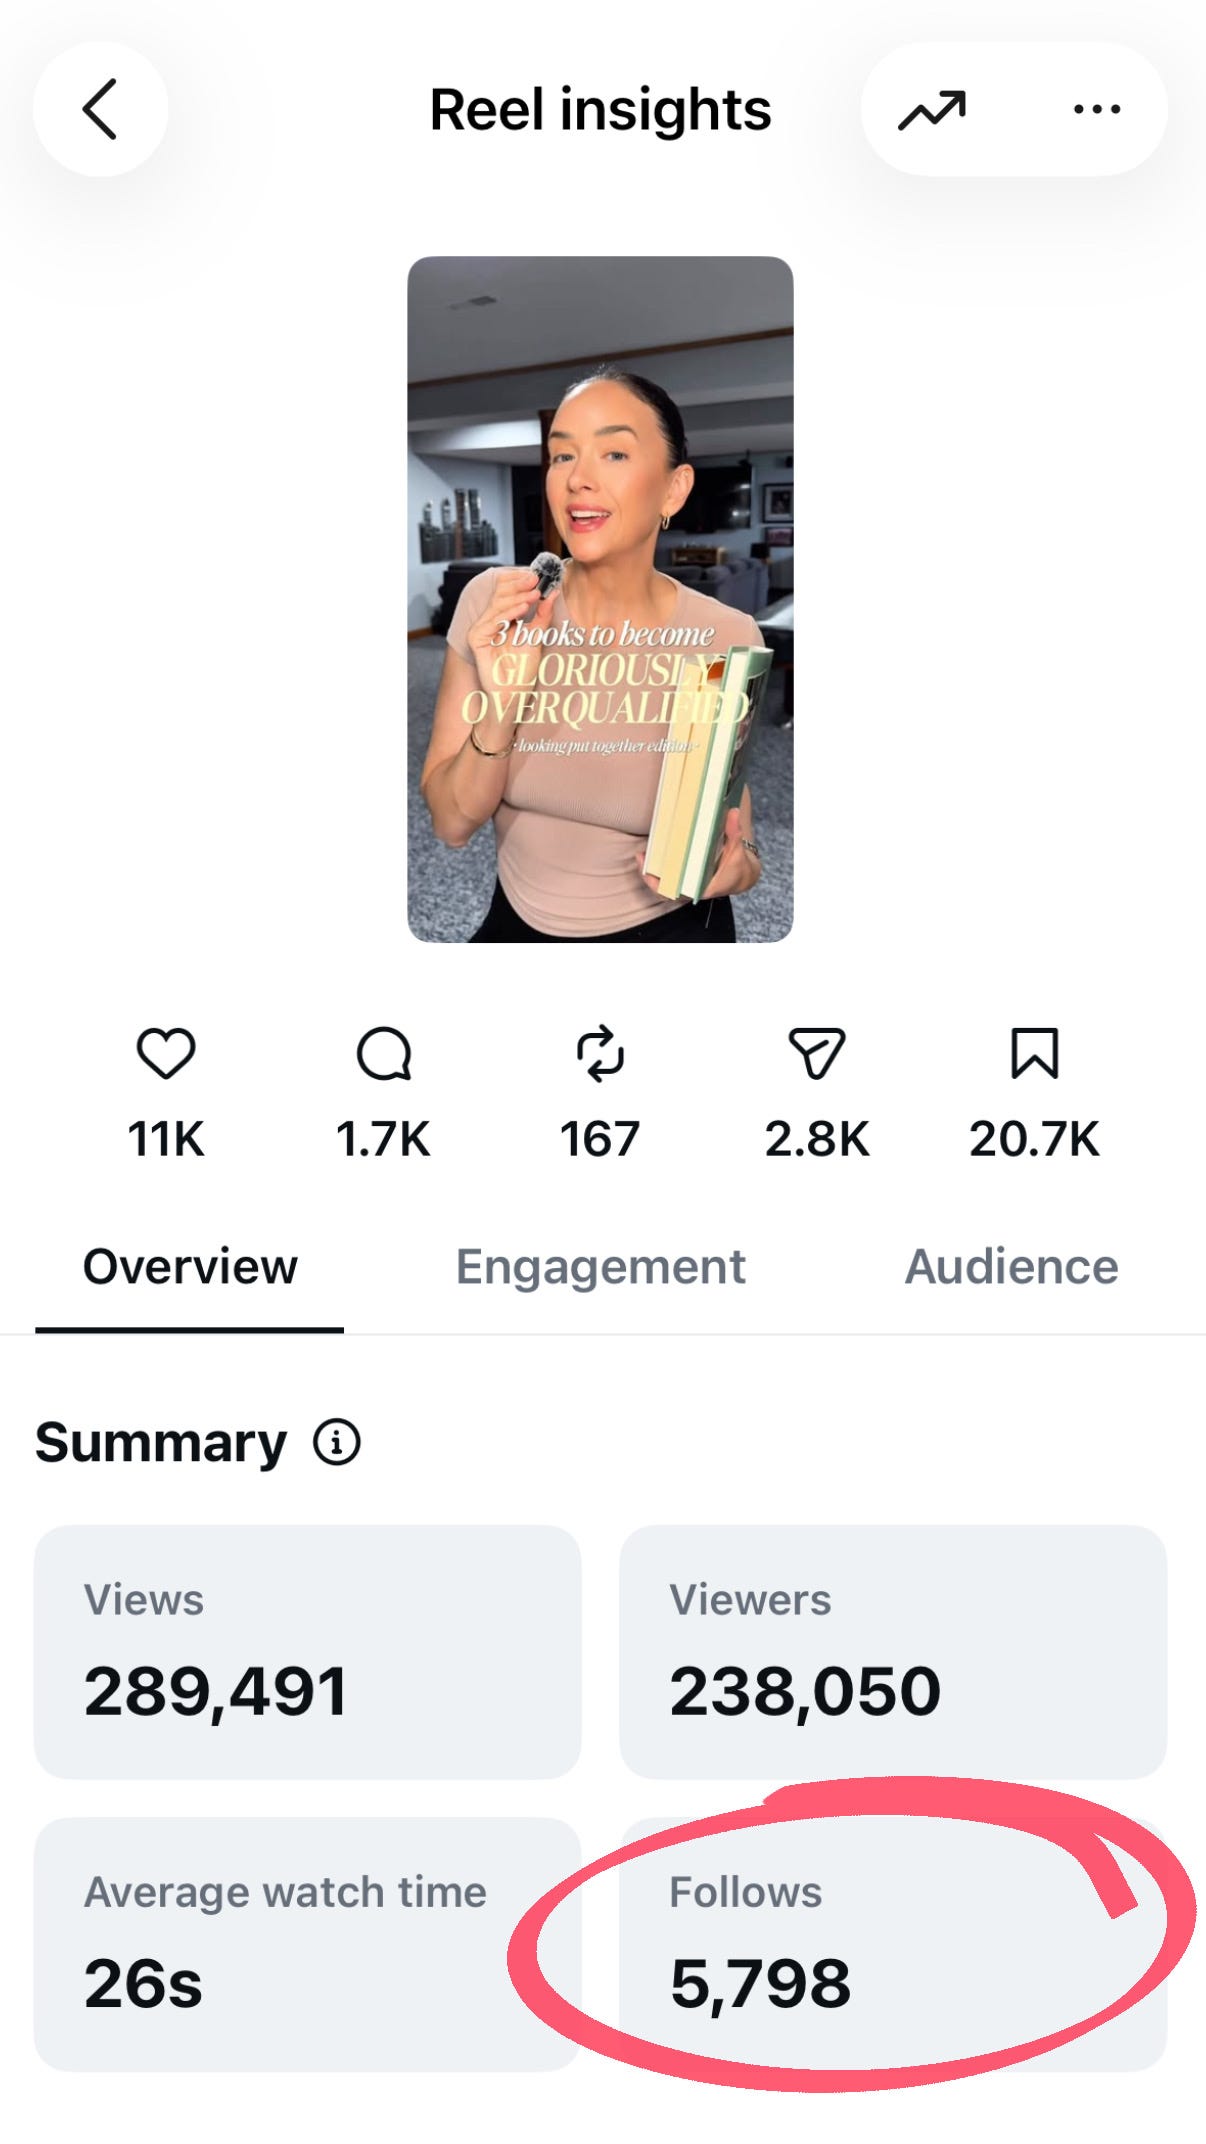Open the three-dot more options menu
Viewport: 1206px width, 2144px height.
[1096, 109]
